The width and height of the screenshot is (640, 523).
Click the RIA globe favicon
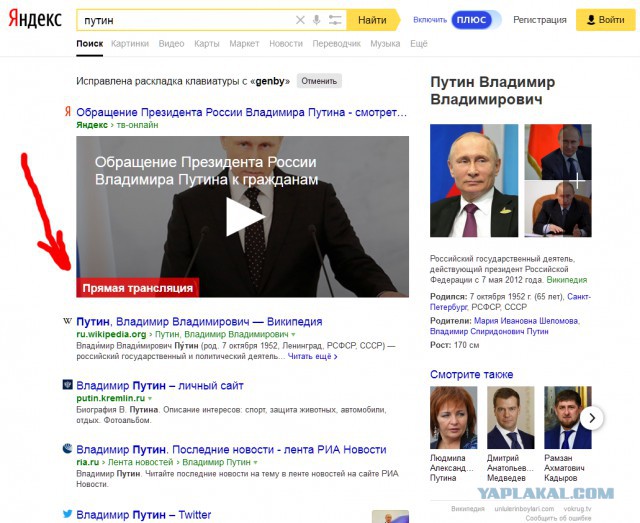67,449
